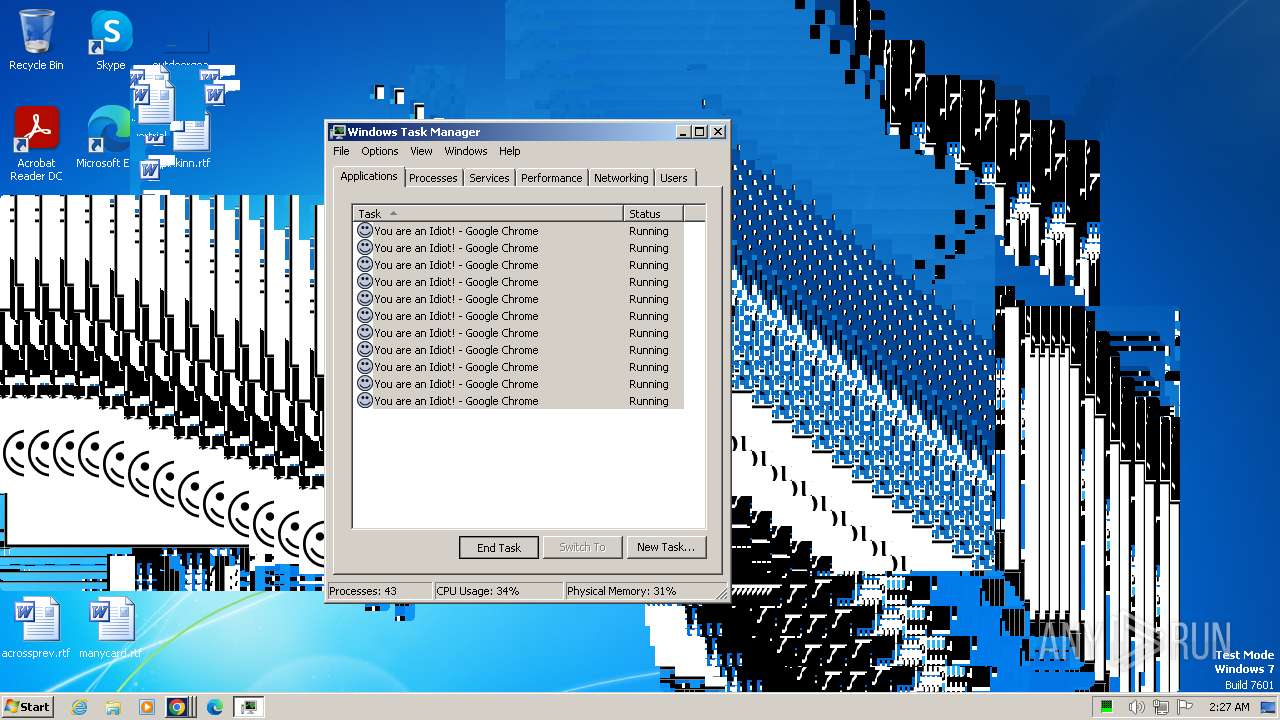
Task: Minimize the Windows Task Manager window
Action: point(683,132)
